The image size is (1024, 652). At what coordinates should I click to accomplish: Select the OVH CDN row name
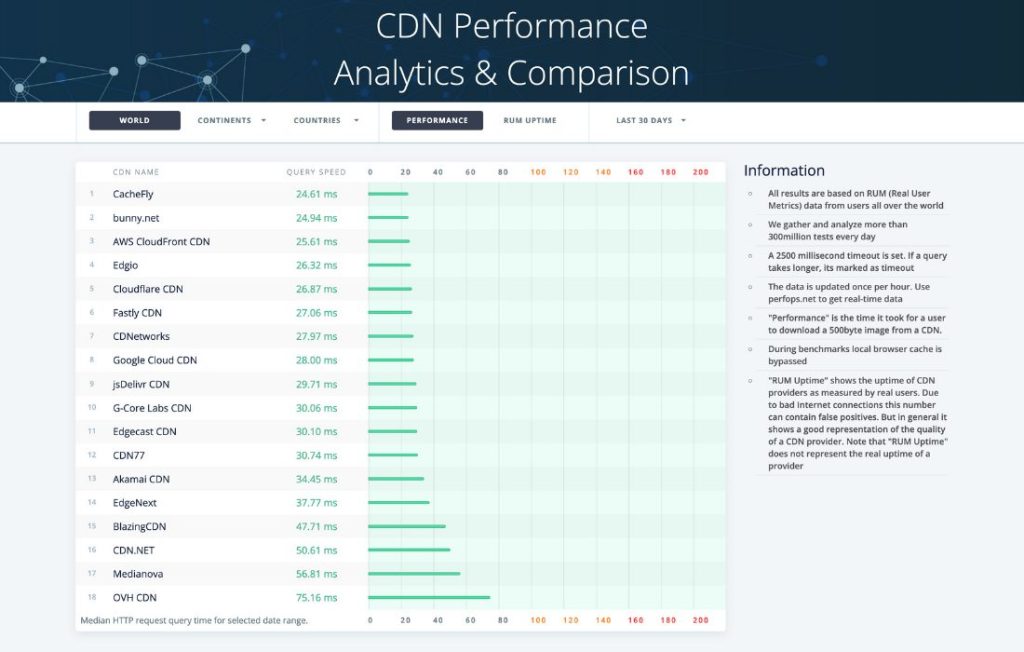pos(135,598)
